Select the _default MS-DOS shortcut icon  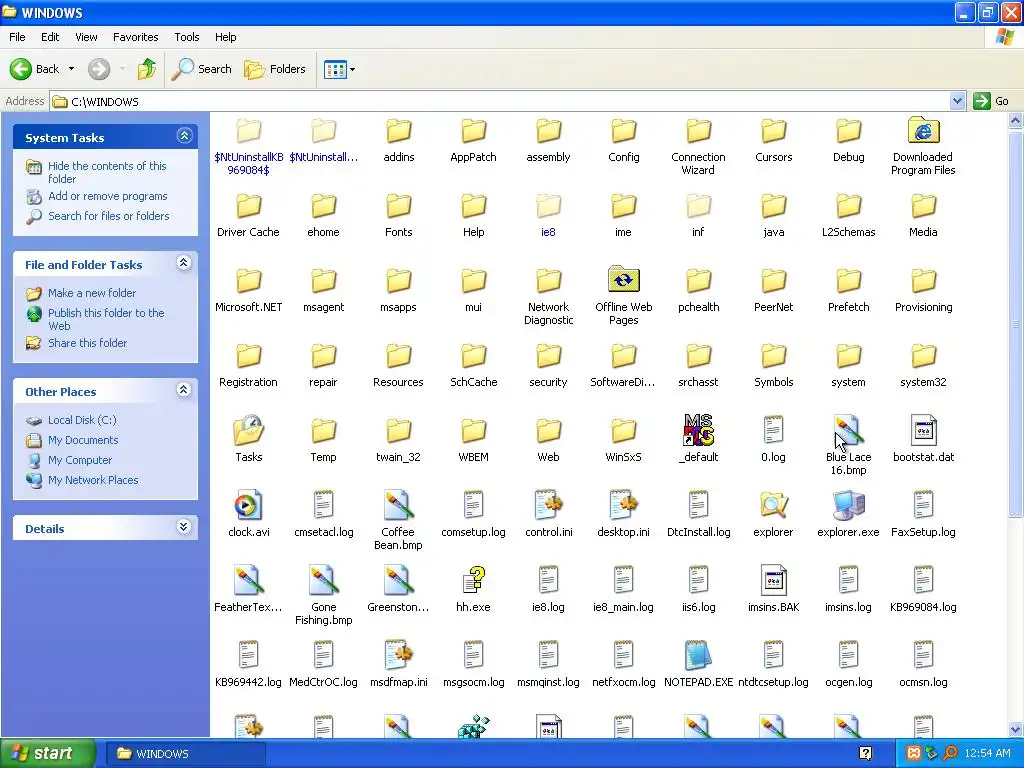coord(698,430)
